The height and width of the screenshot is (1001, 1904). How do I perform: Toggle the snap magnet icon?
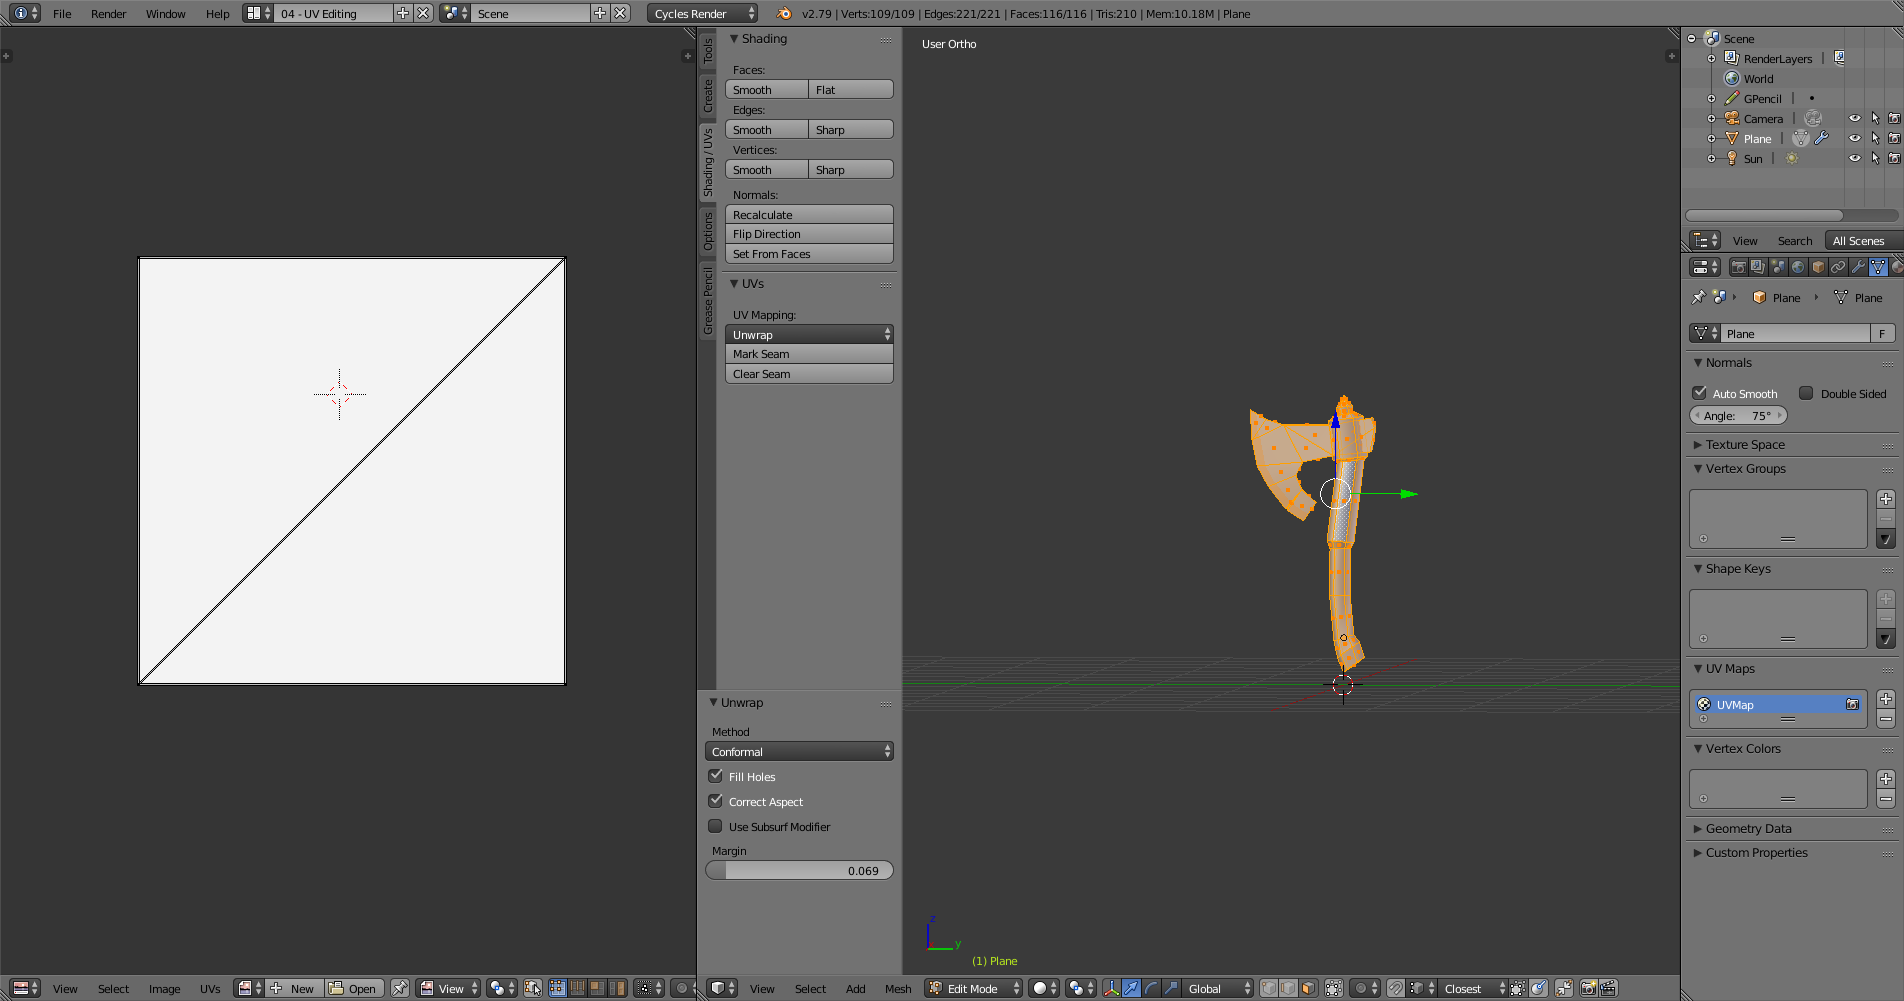(x=1396, y=988)
